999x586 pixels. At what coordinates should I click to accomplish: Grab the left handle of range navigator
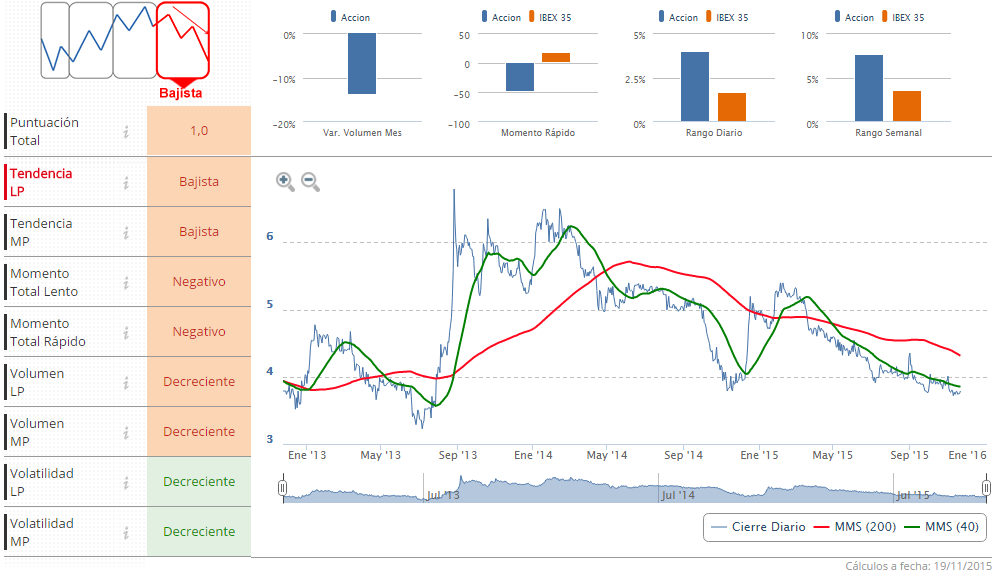point(283,488)
